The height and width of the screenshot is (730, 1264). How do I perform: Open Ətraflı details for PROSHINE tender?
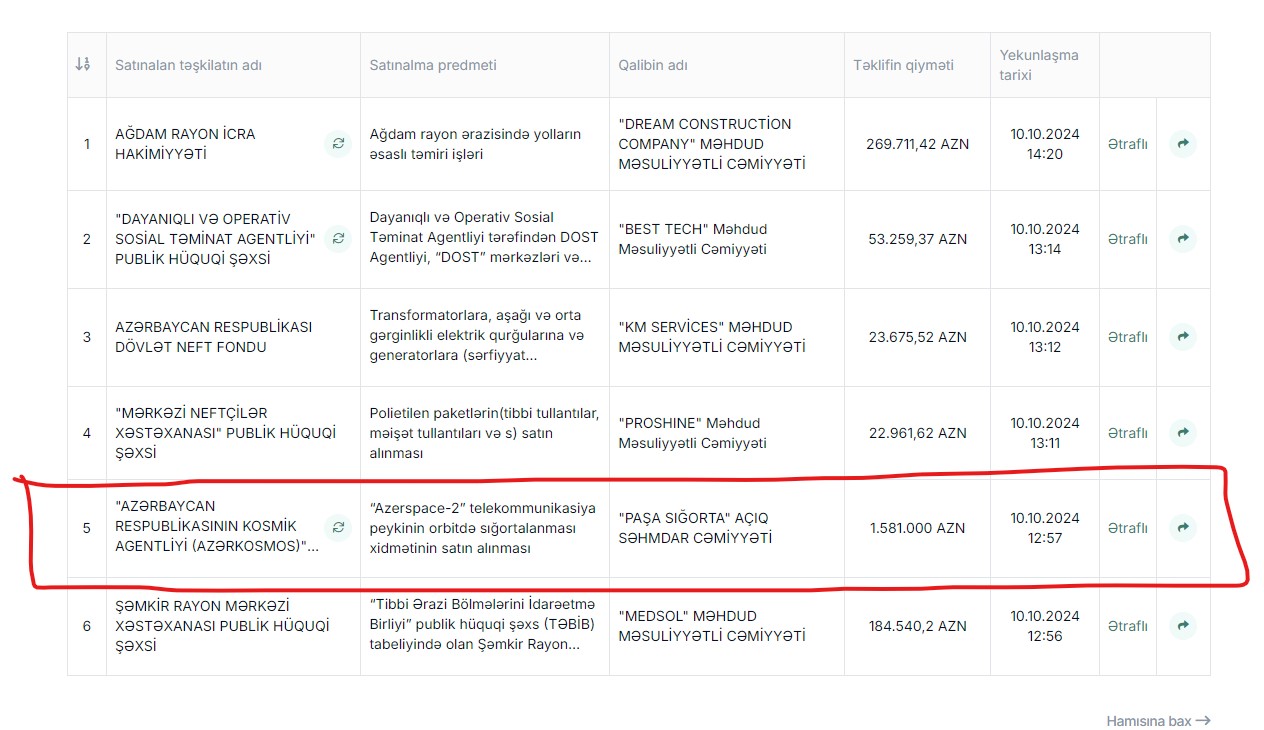click(x=1127, y=433)
